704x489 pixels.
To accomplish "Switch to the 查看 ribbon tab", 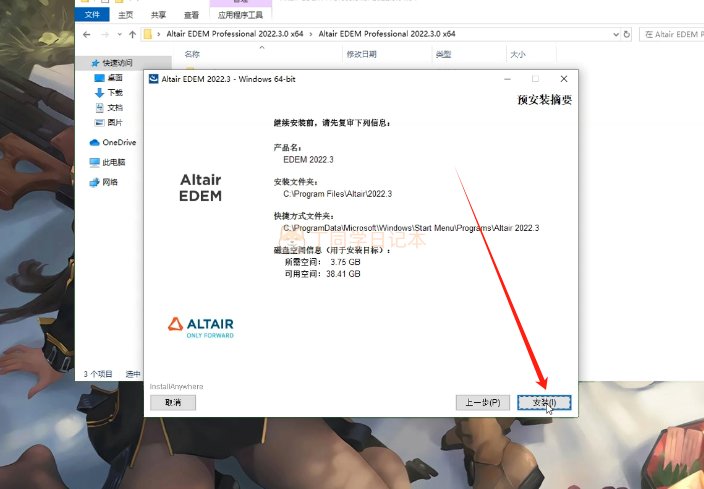I will click(x=191, y=15).
